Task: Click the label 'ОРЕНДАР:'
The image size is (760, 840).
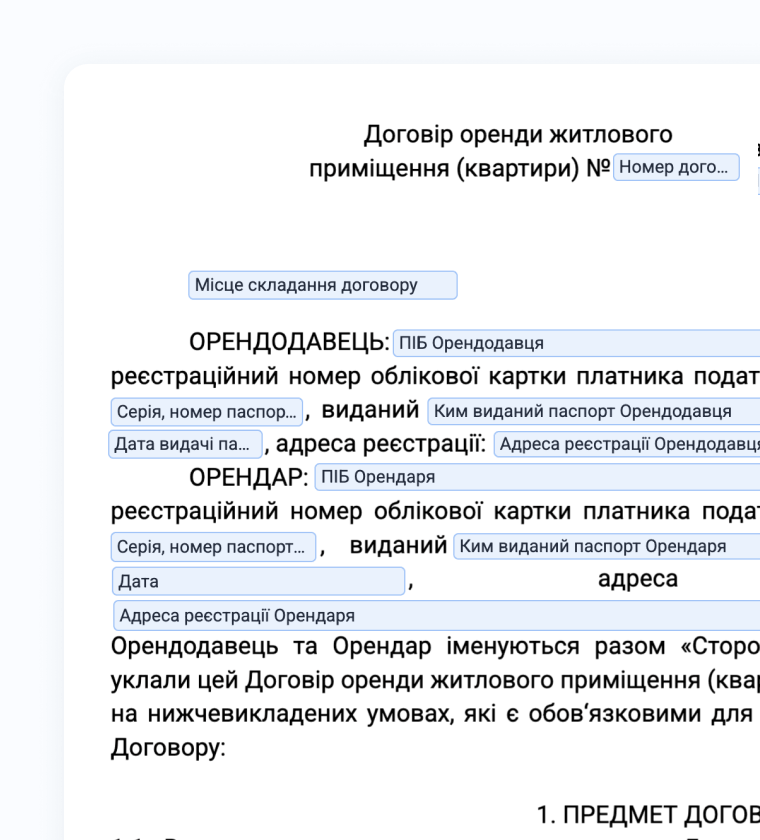Action: tap(249, 477)
